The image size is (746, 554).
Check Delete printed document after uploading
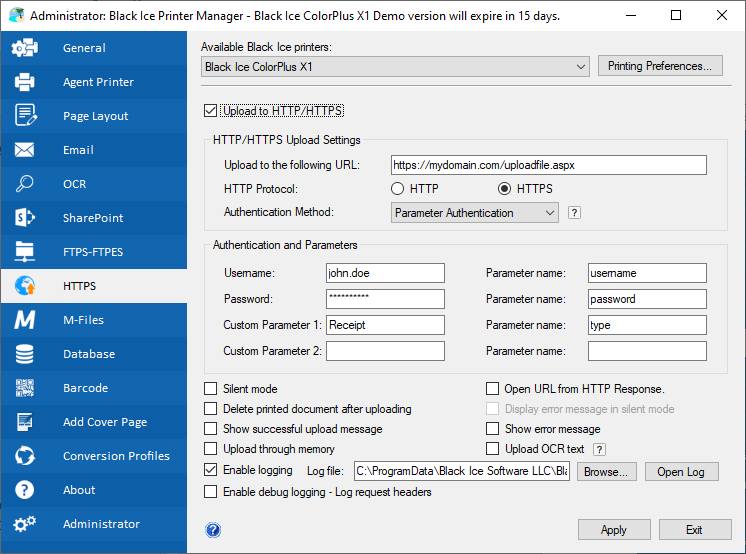coord(210,408)
